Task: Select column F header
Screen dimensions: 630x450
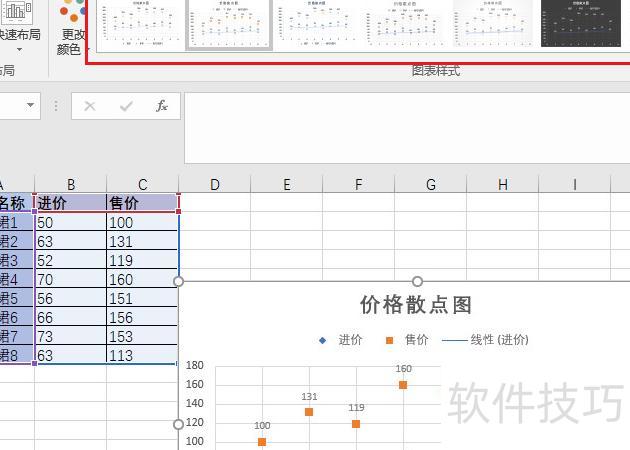Action: tap(358, 184)
